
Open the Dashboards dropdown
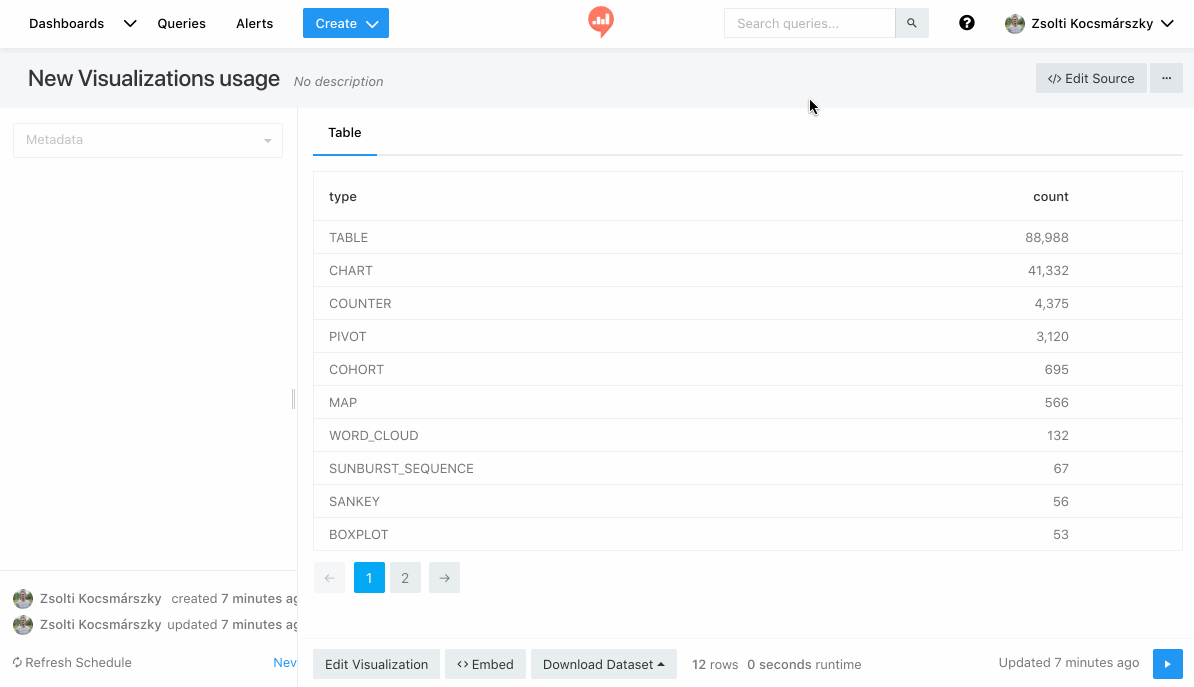point(129,22)
